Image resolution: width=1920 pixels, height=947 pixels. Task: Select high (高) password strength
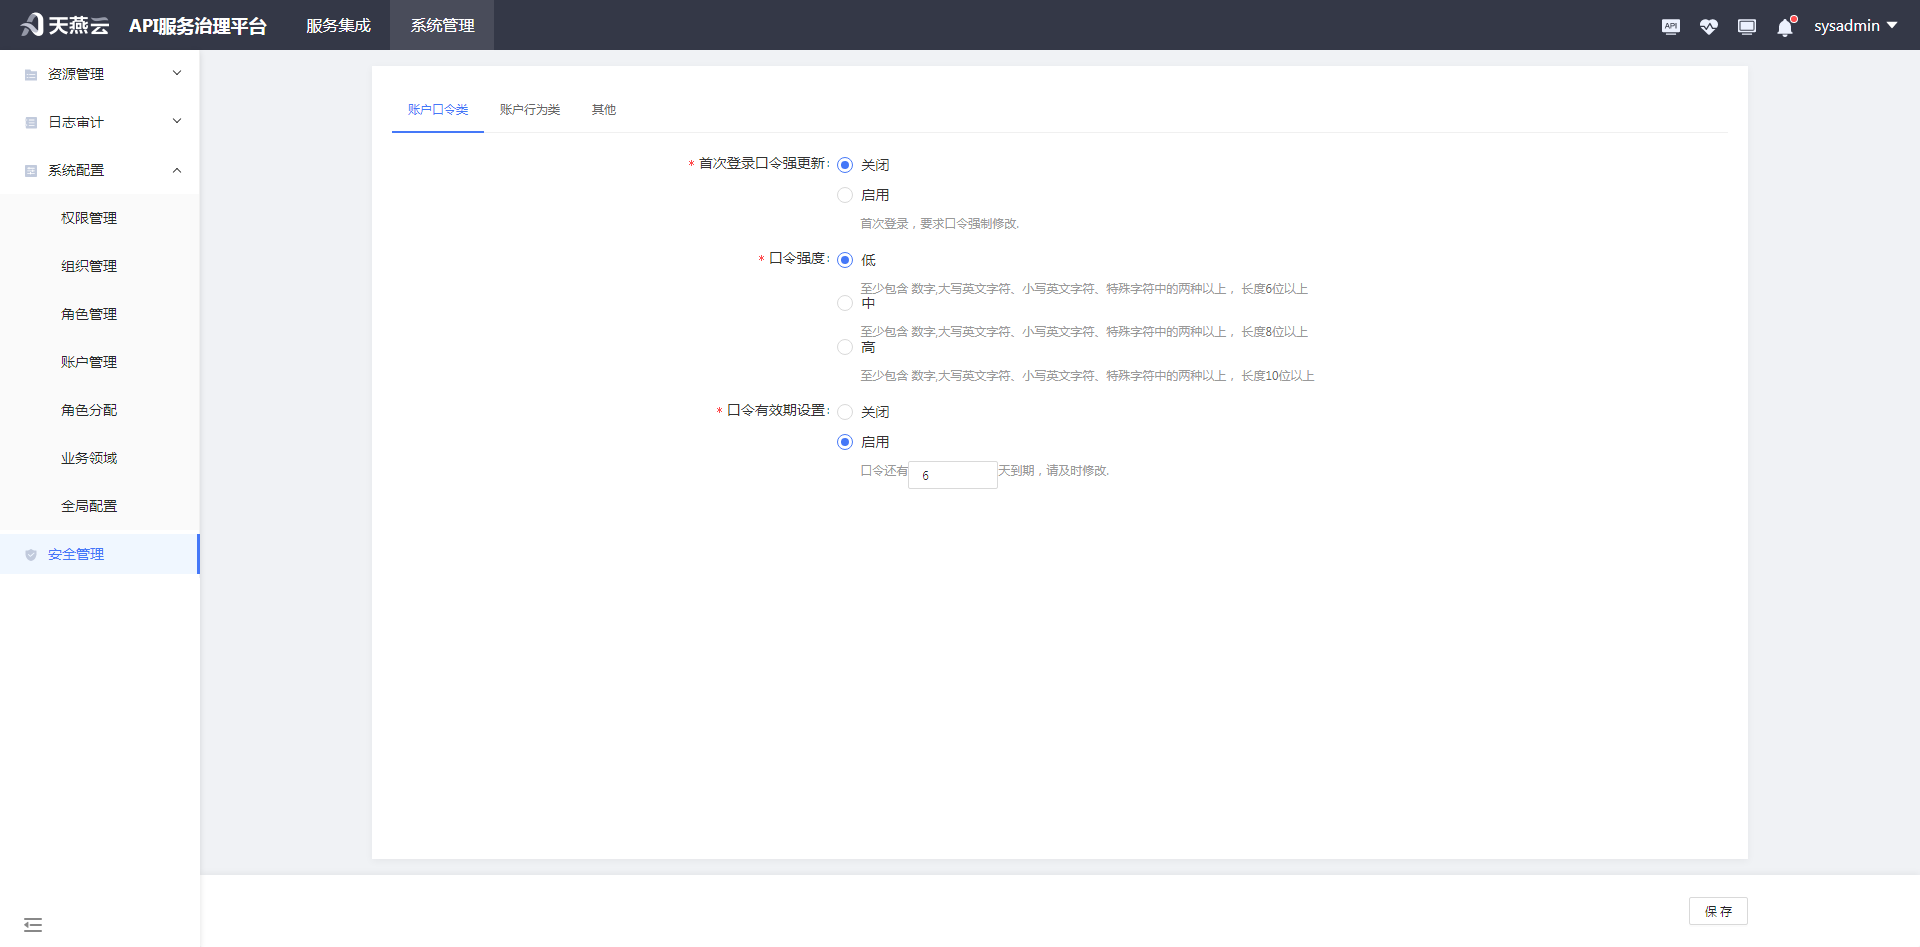pos(845,347)
